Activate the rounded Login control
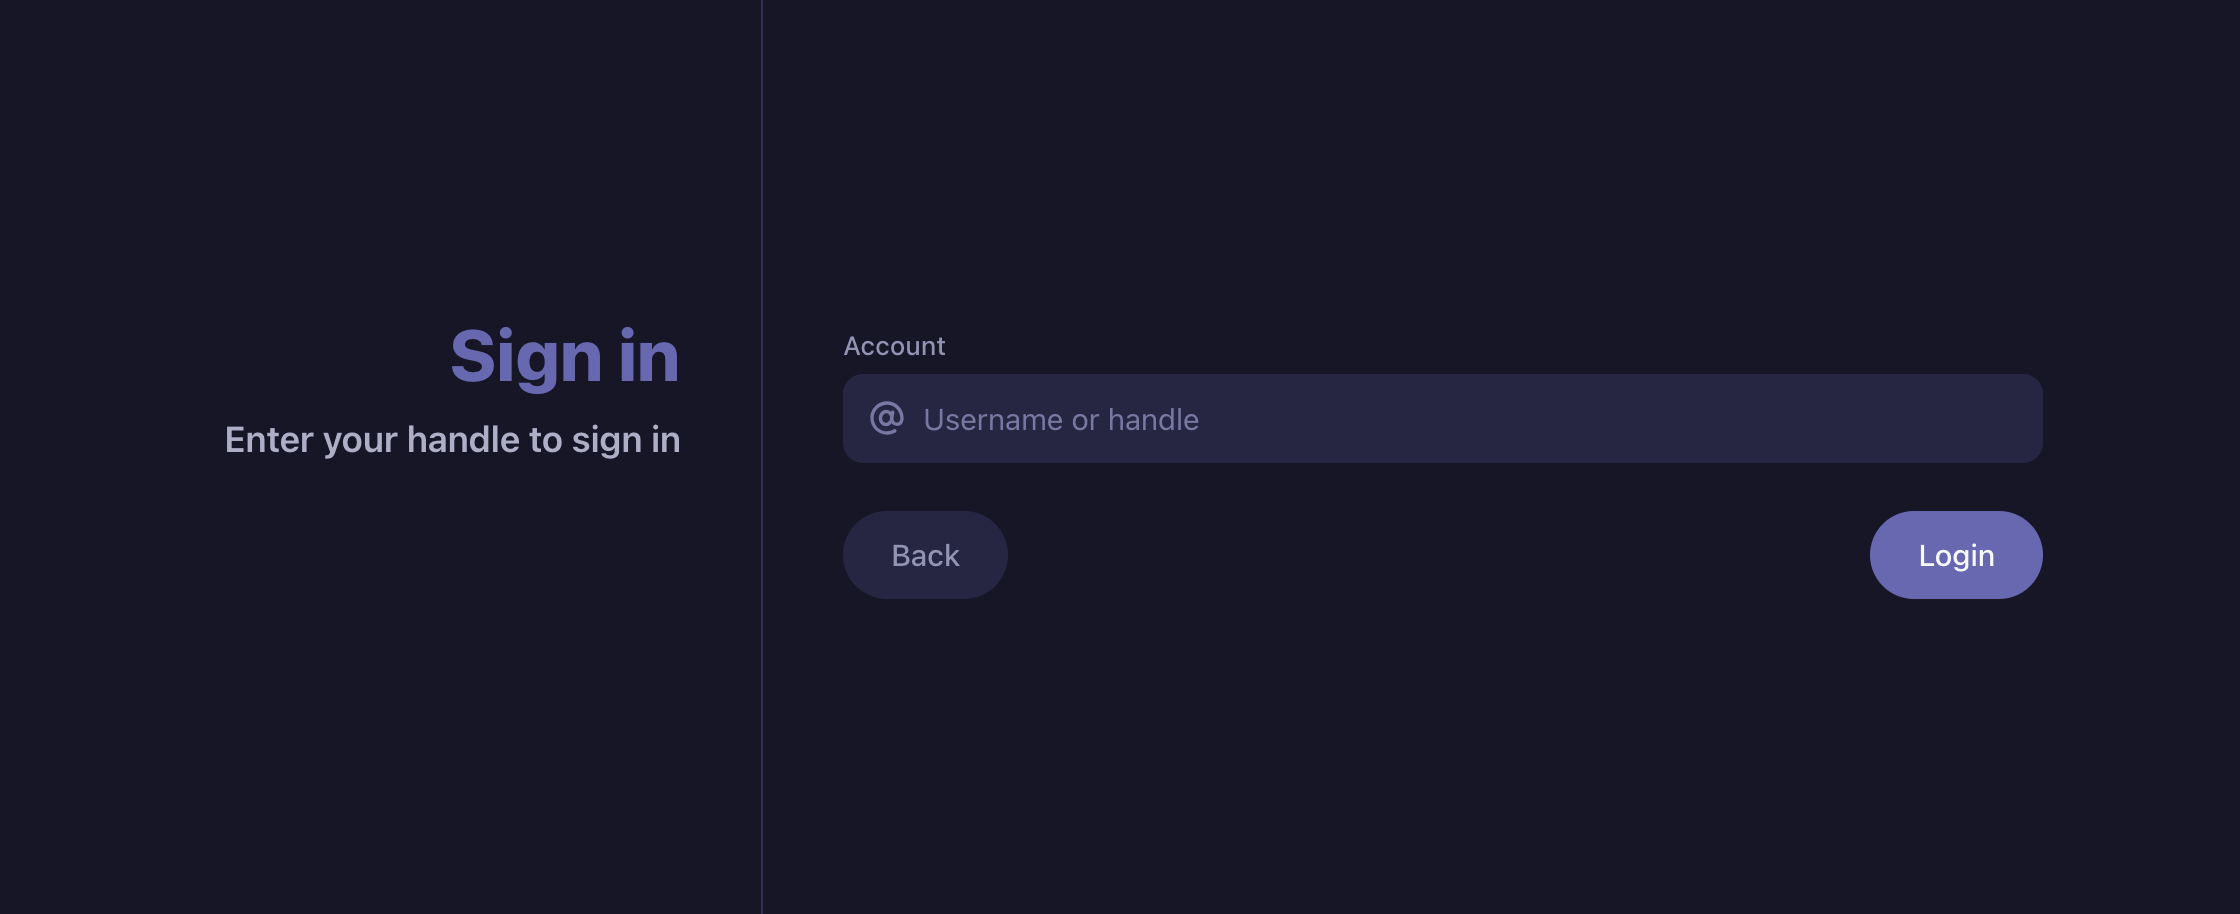2240x914 pixels. click(1955, 555)
